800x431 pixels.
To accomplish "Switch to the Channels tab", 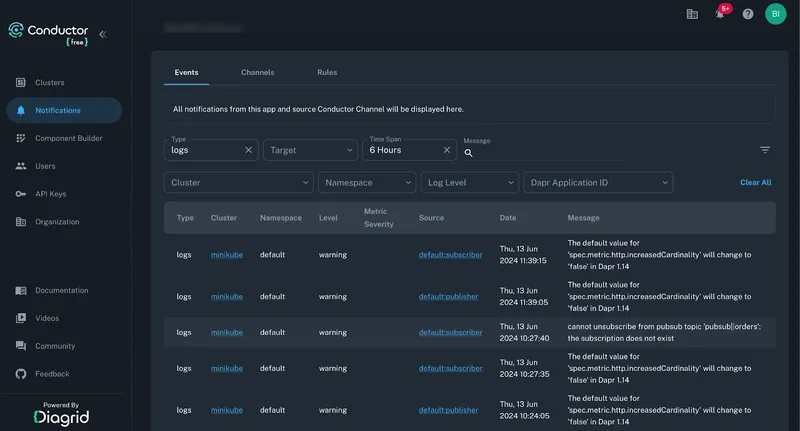I will point(257,73).
